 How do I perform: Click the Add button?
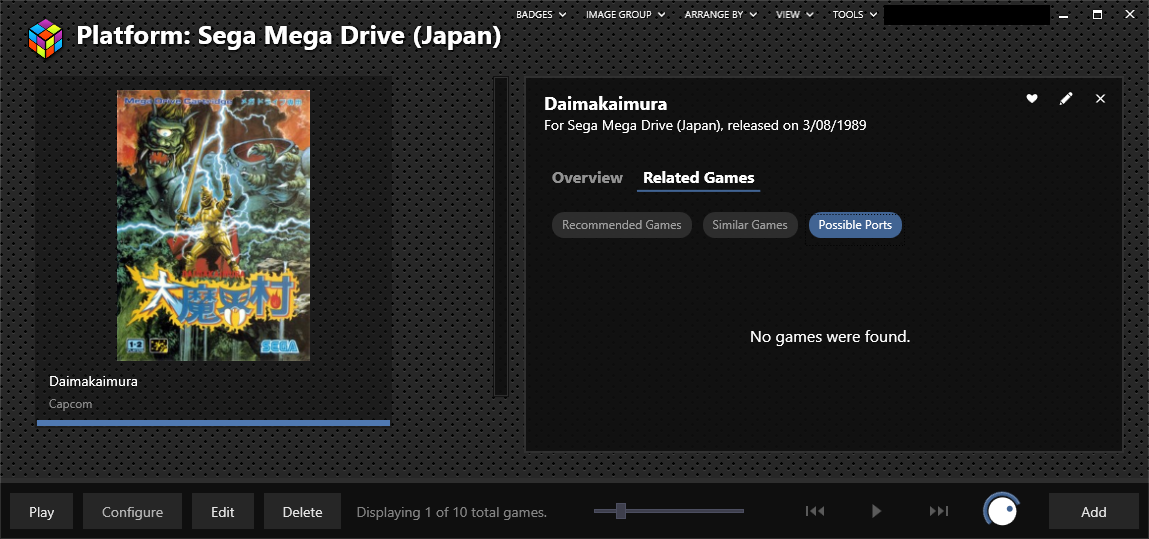coord(1093,511)
